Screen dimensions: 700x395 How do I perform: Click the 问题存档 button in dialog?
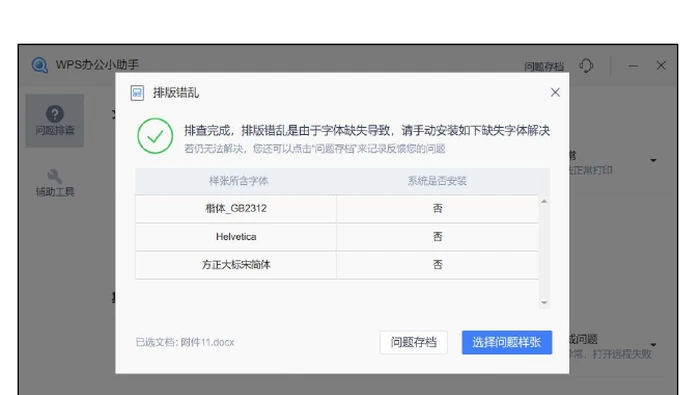(x=413, y=342)
